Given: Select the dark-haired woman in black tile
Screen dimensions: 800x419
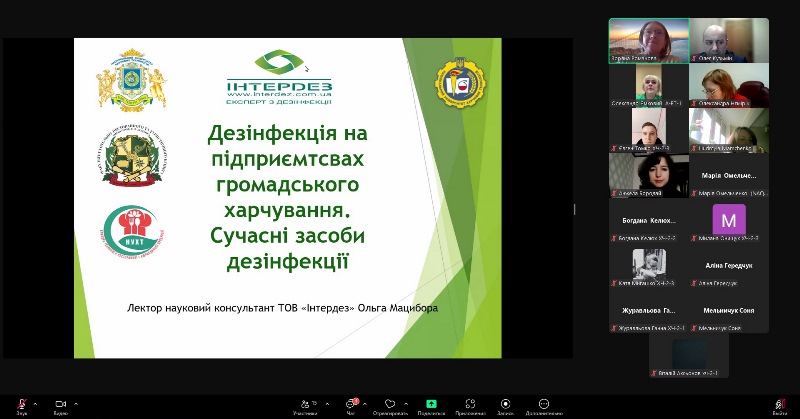Looking at the screenshot, I should pyautogui.click(x=649, y=175).
